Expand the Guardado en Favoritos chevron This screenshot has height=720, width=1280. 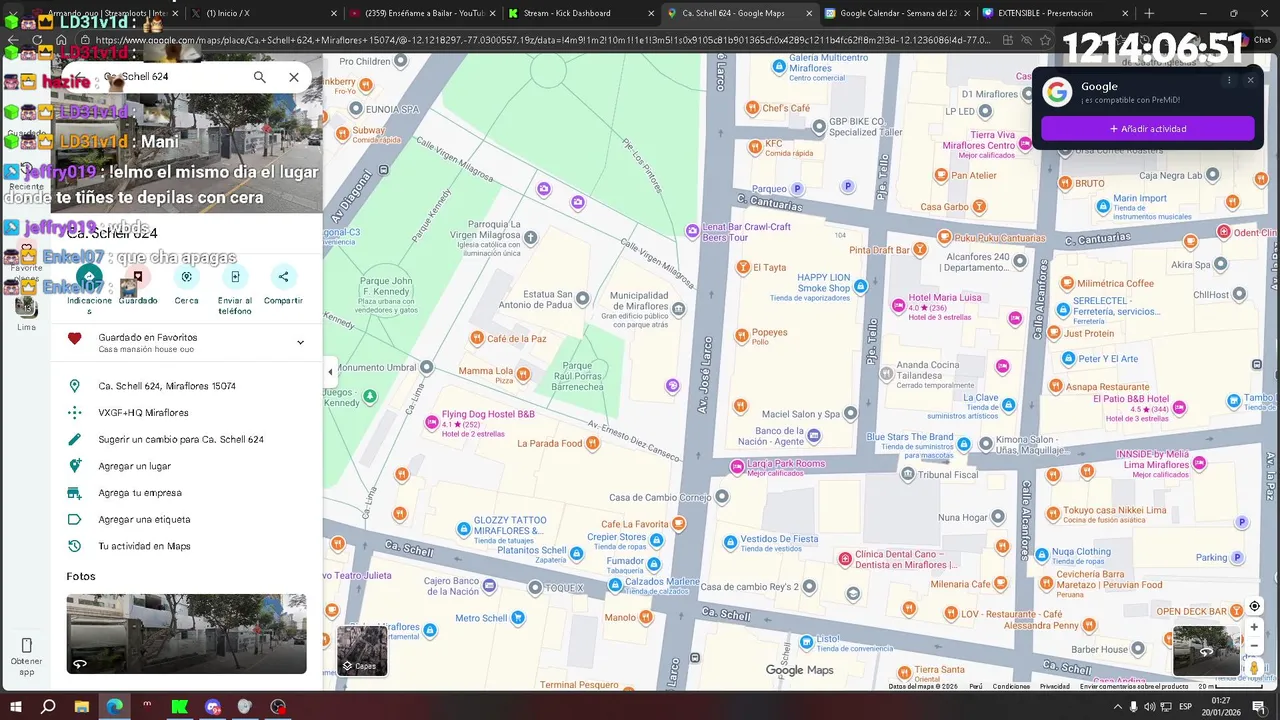point(300,342)
